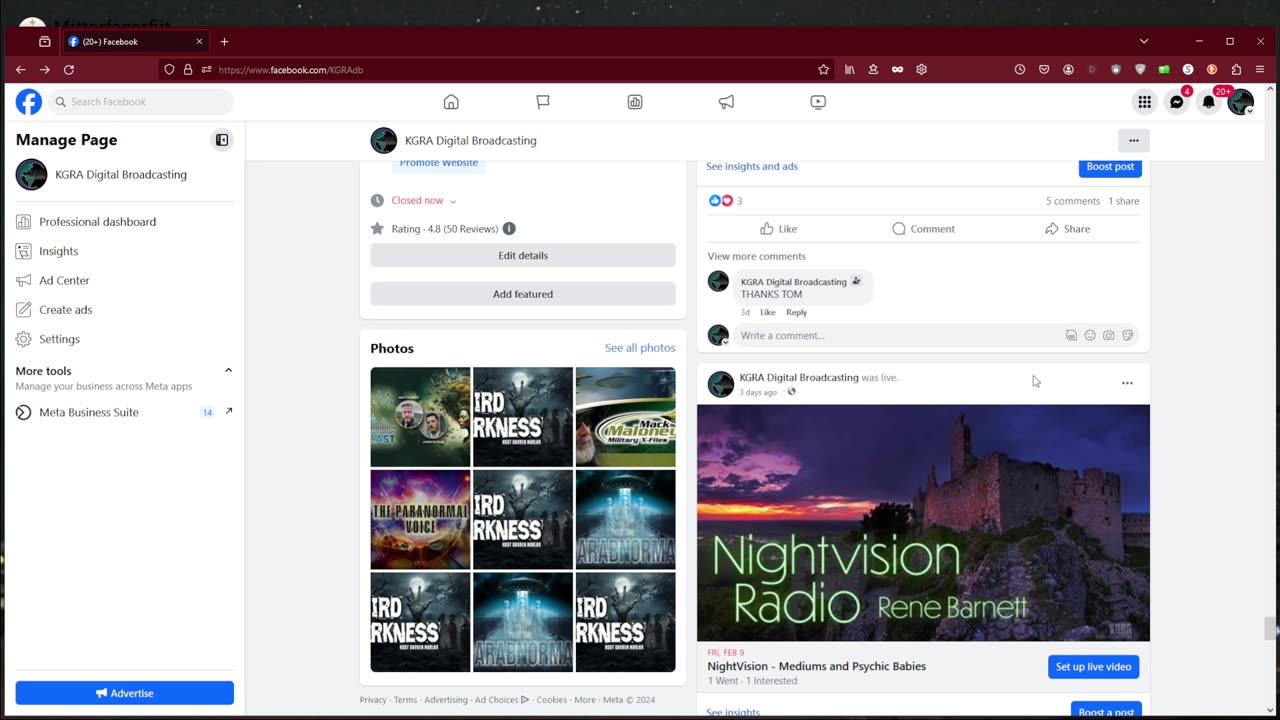Click the rating info icon
The width and height of the screenshot is (1280, 720).
[509, 229]
